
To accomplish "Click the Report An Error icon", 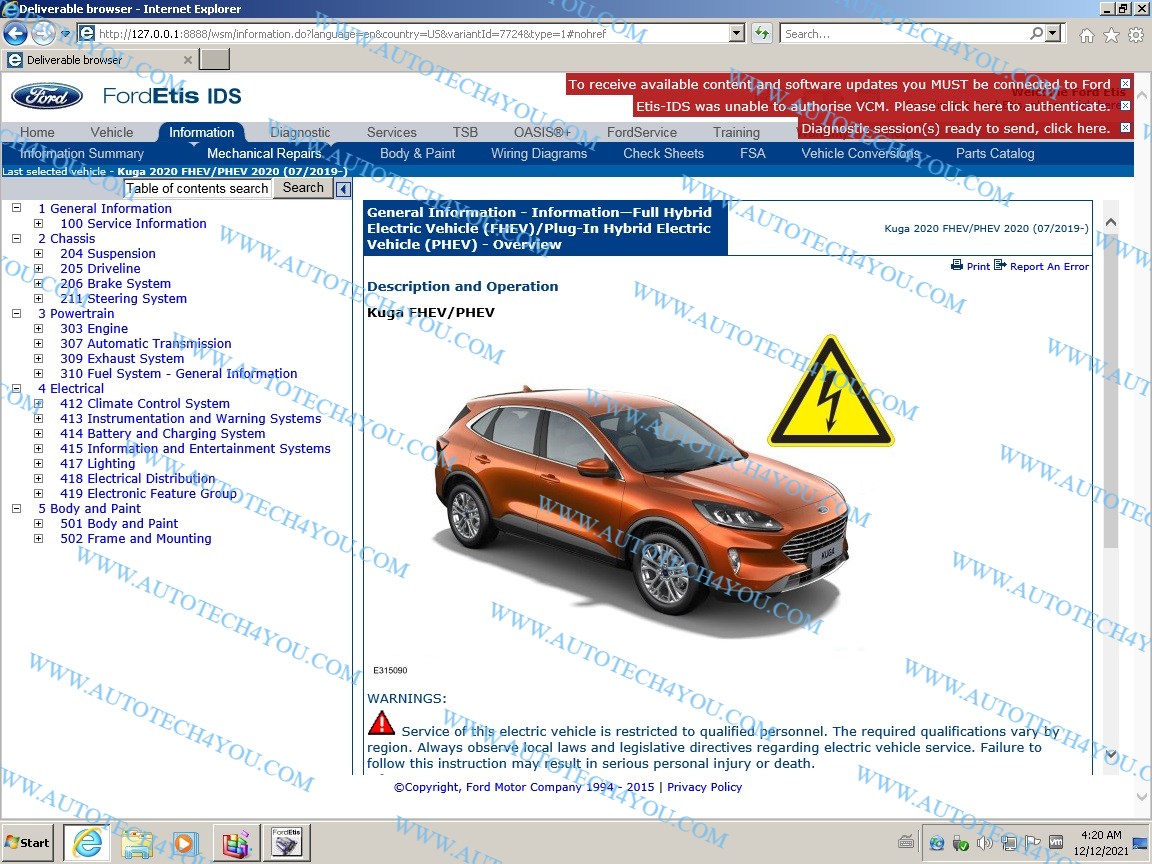I will point(1000,266).
